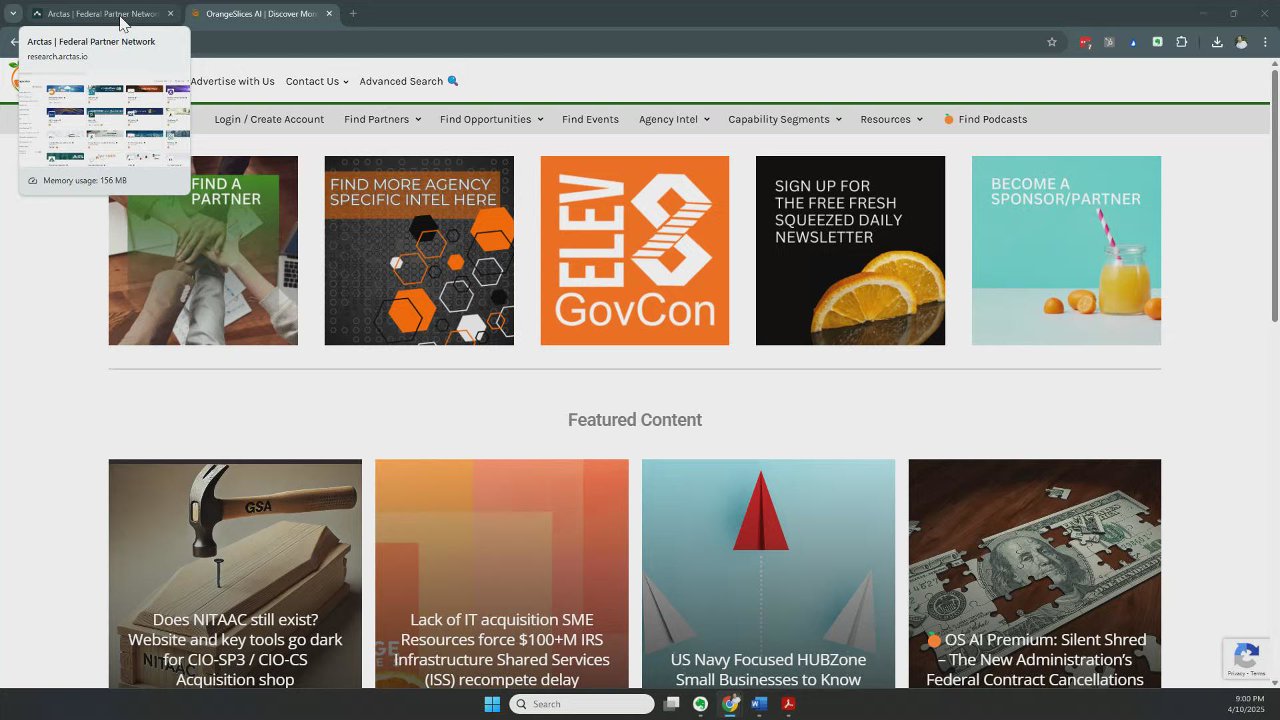
Task: Expand the Resources menu
Action: click(x=891, y=119)
